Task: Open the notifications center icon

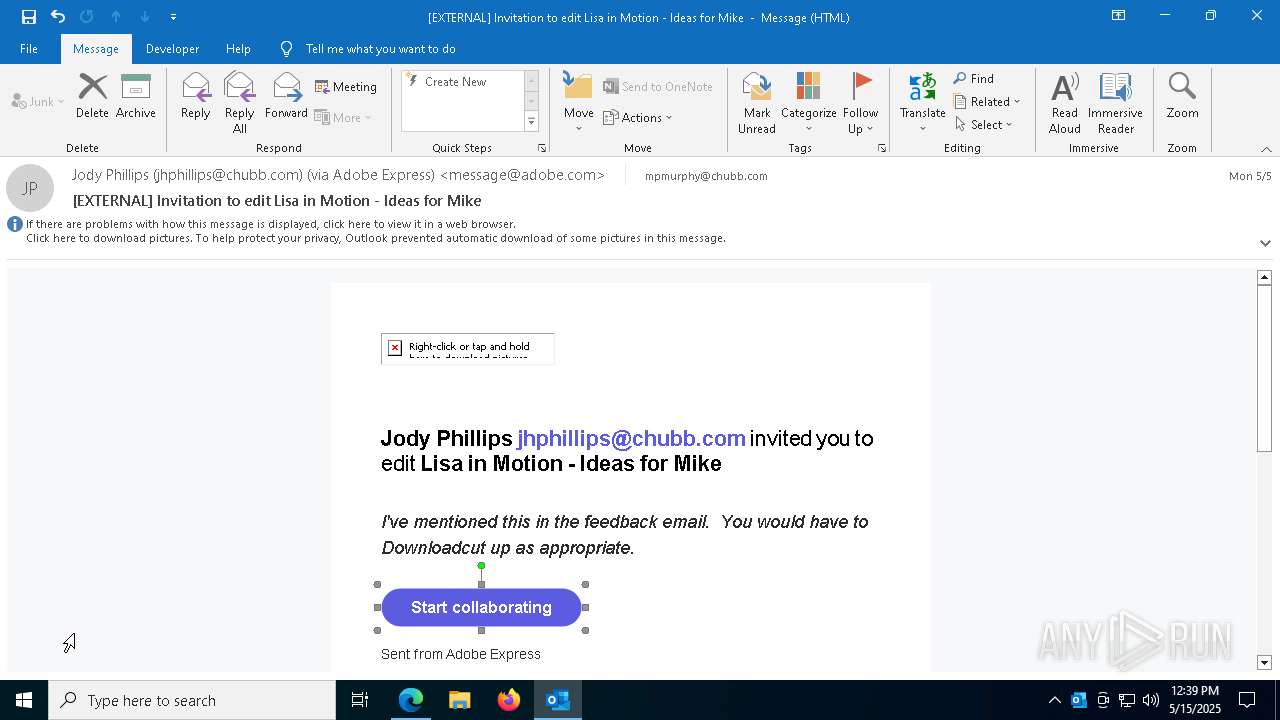Action: (1248, 700)
